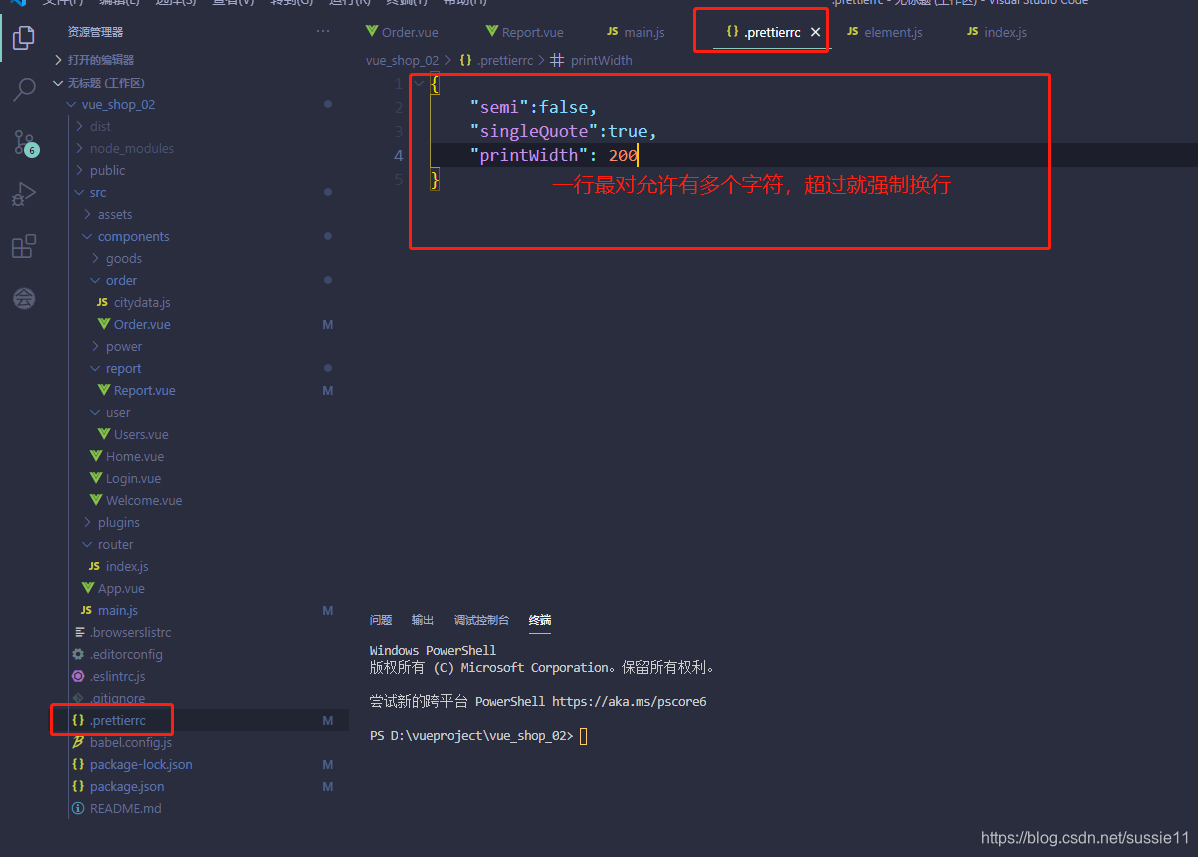Expand the assets folder

pyautogui.click(x=87, y=215)
